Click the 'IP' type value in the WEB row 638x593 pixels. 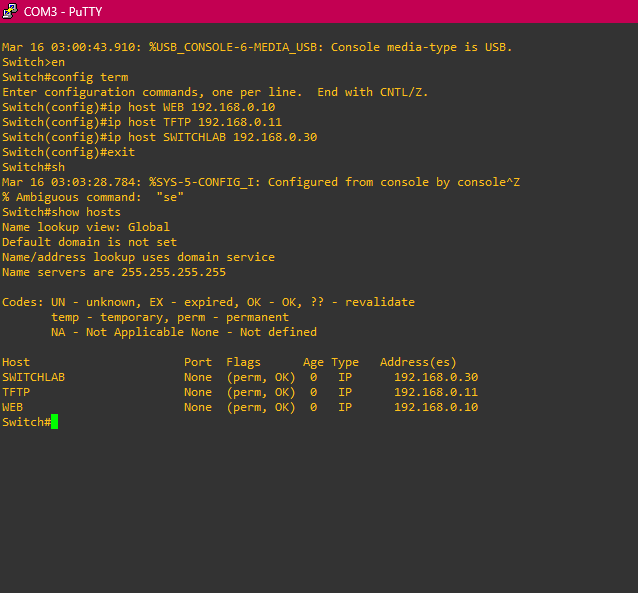pyautogui.click(x=345, y=407)
